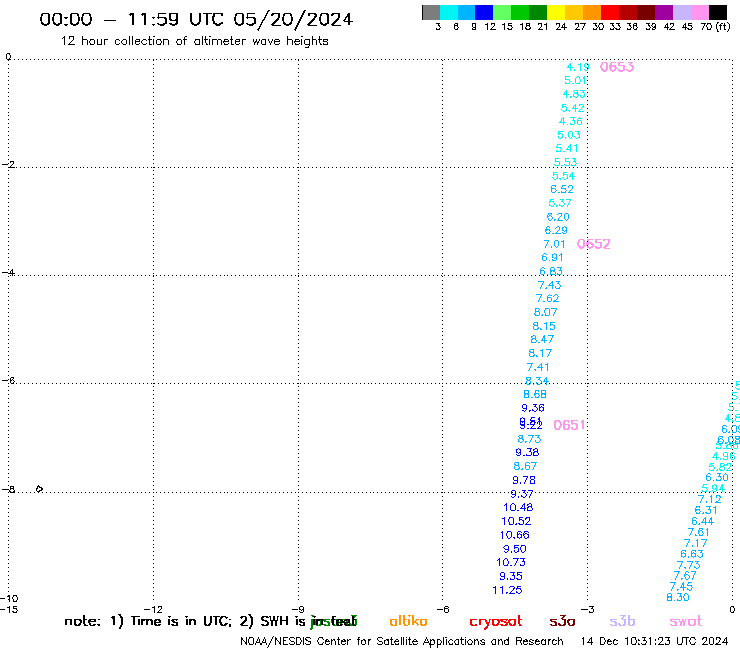Select the pure blue swatch in the legend
Image resolution: width=740 pixels, height=650 pixels.
[x=484, y=12]
